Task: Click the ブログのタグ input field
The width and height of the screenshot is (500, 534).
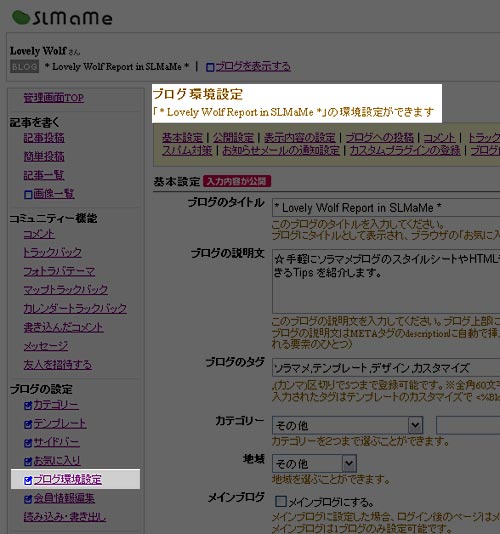Action: point(386,367)
